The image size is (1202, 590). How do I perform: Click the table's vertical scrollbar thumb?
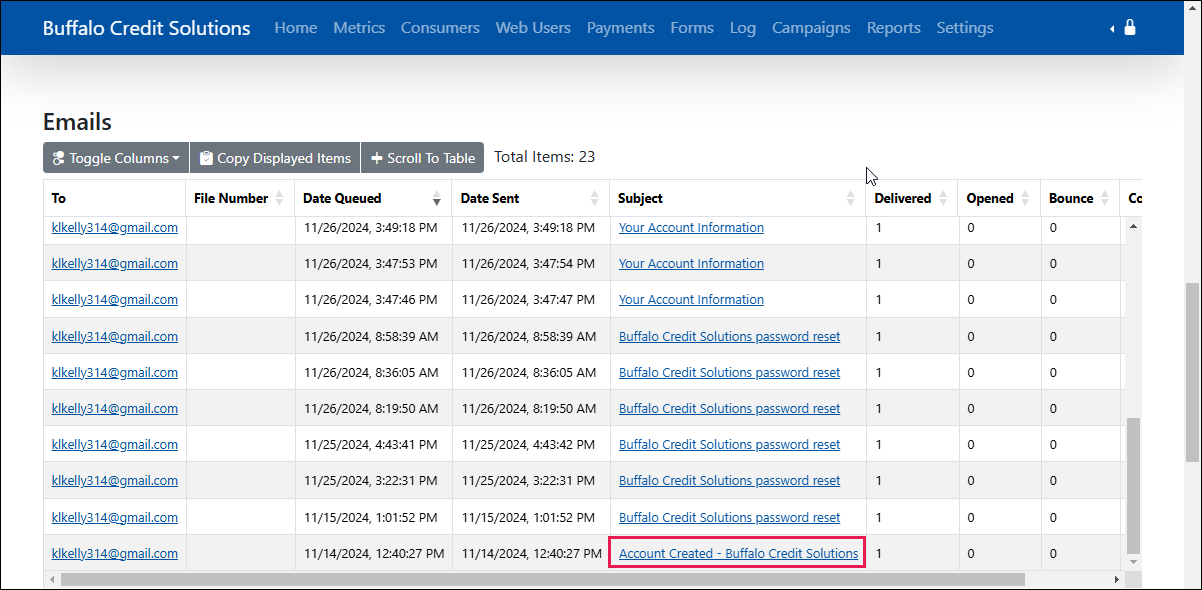1132,485
